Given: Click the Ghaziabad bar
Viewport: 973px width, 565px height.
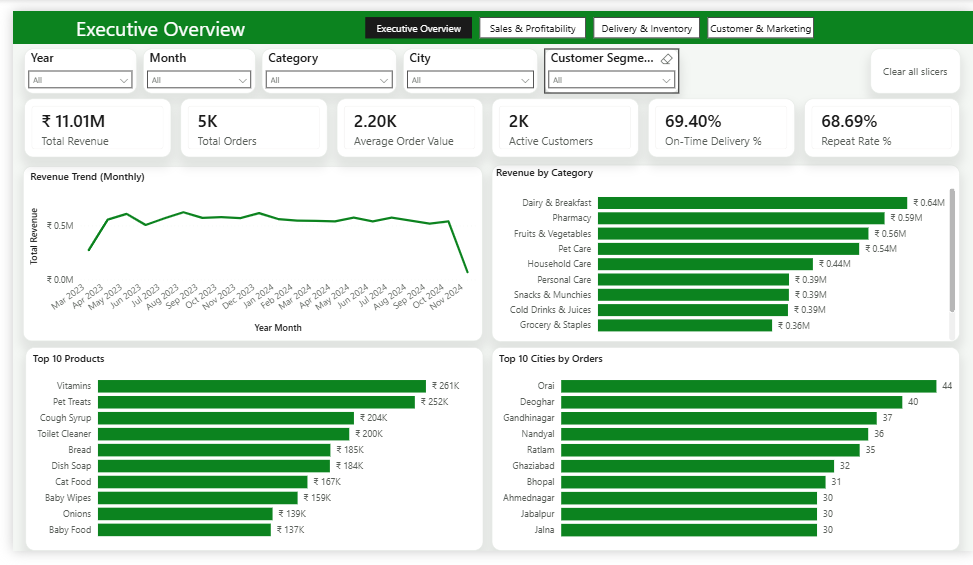Looking at the screenshot, I should 697,466.
